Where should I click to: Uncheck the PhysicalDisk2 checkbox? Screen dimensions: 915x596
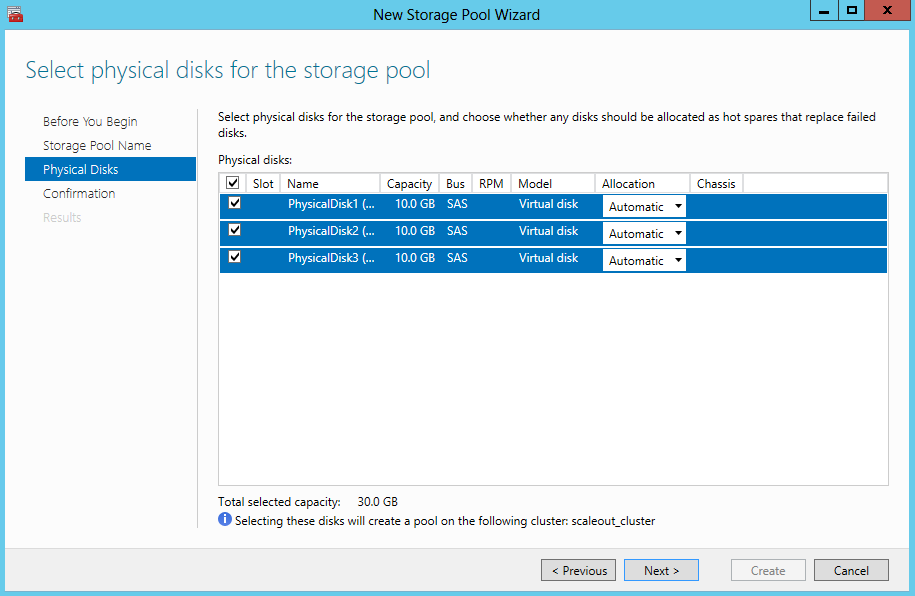pyautogui.click(x=235, y=230)
